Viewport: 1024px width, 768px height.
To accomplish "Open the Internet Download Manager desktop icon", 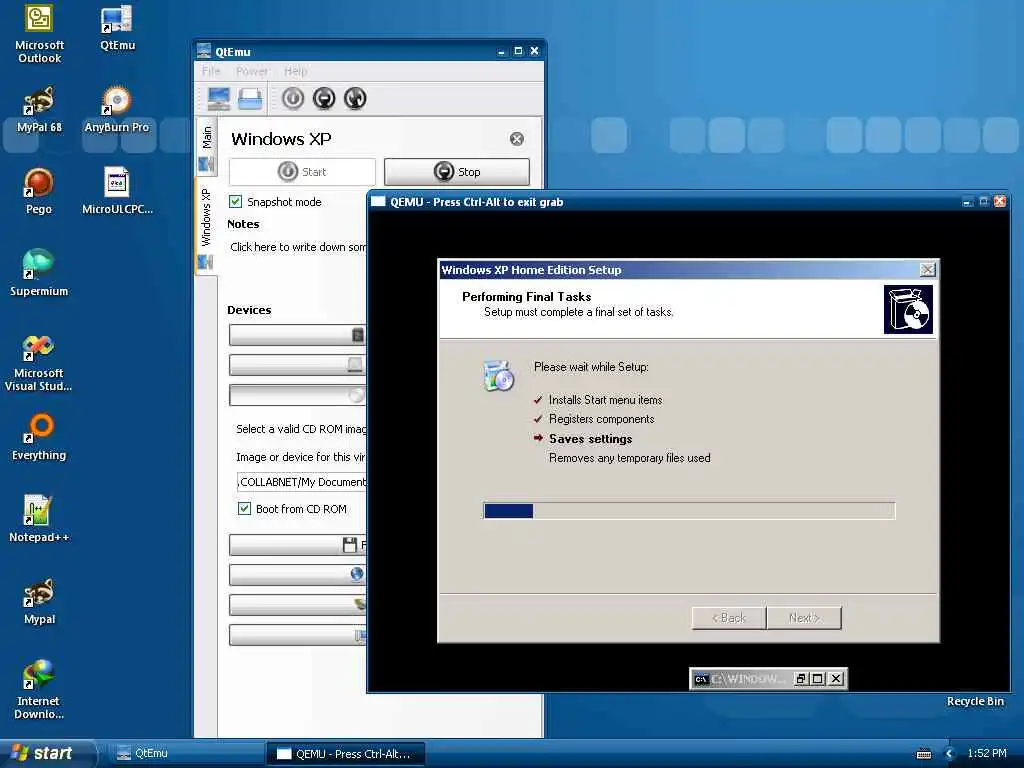I will tap(39, 690).
